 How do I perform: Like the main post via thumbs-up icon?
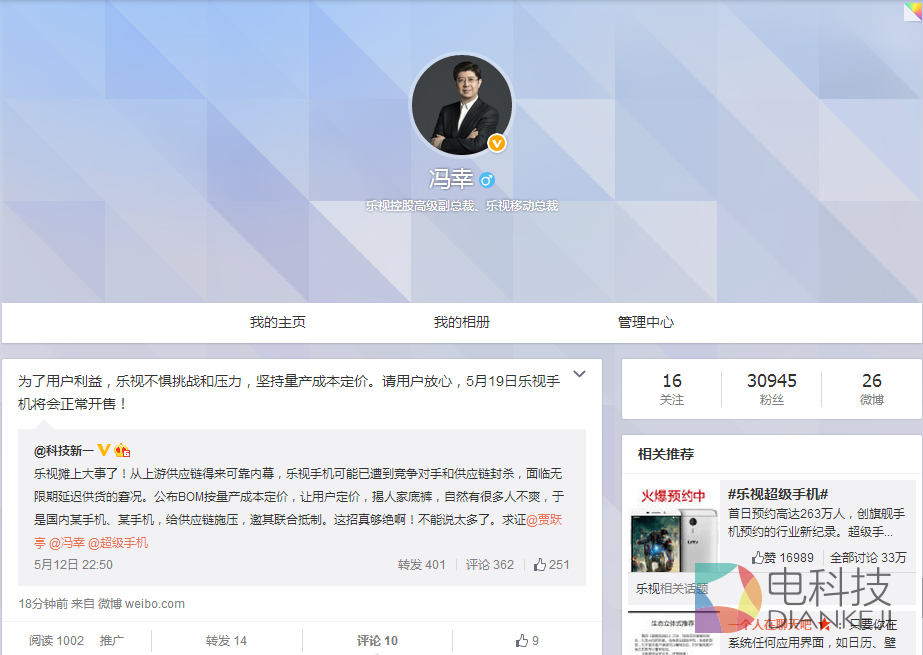523,640
